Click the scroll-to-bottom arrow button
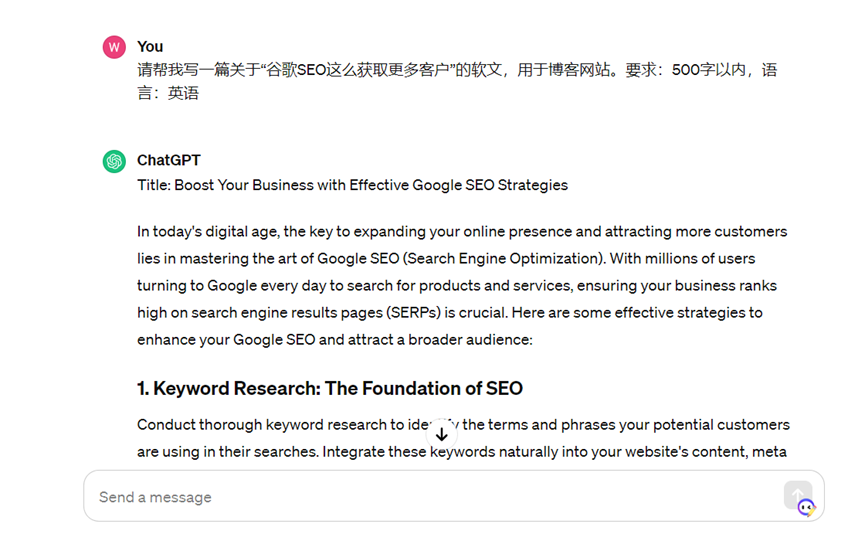This screenshot has width=865, height=534. pos(442,435)
